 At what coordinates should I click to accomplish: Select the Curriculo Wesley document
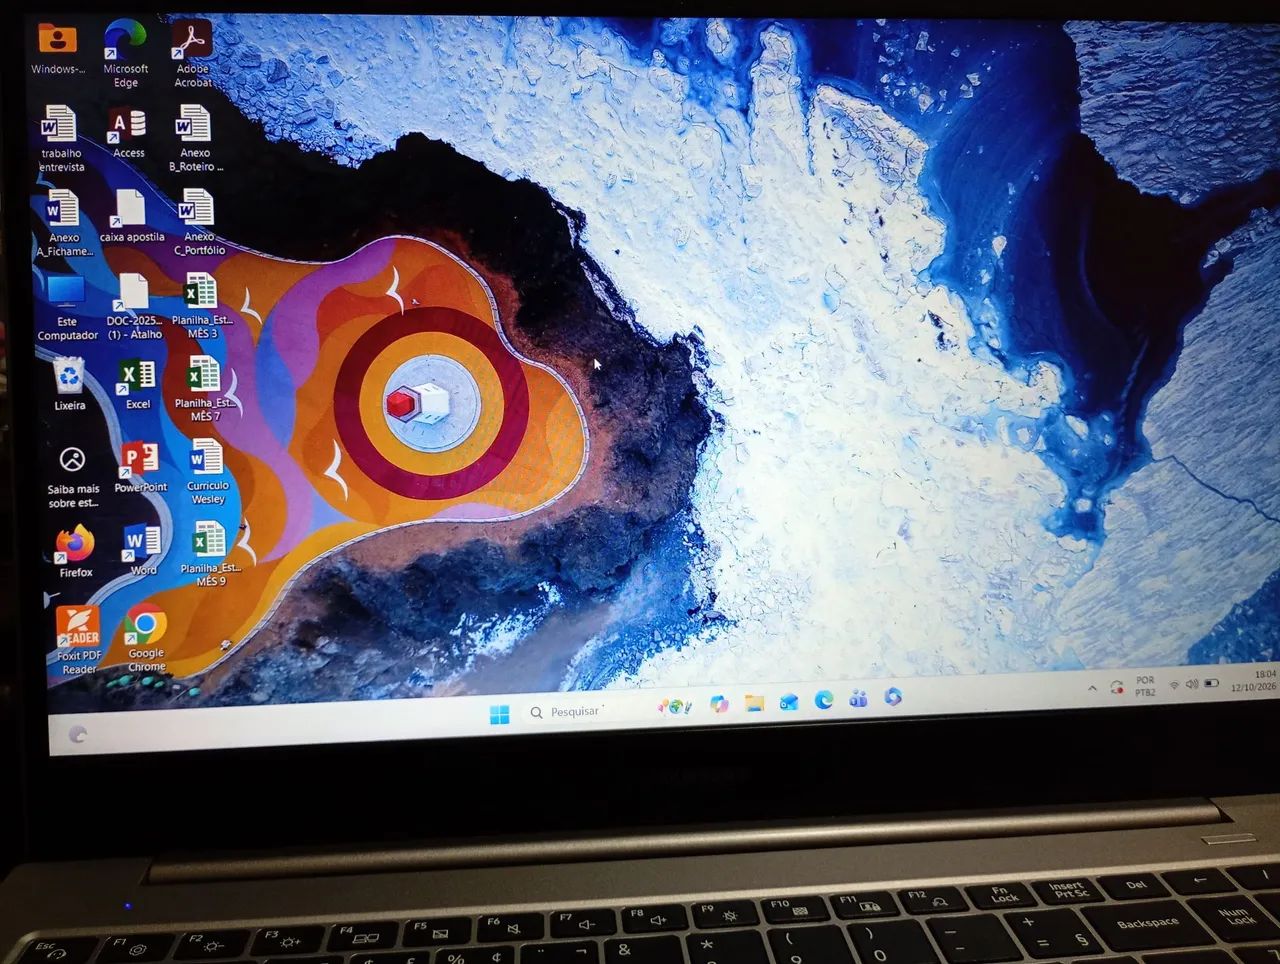click(x=207, y=472)
